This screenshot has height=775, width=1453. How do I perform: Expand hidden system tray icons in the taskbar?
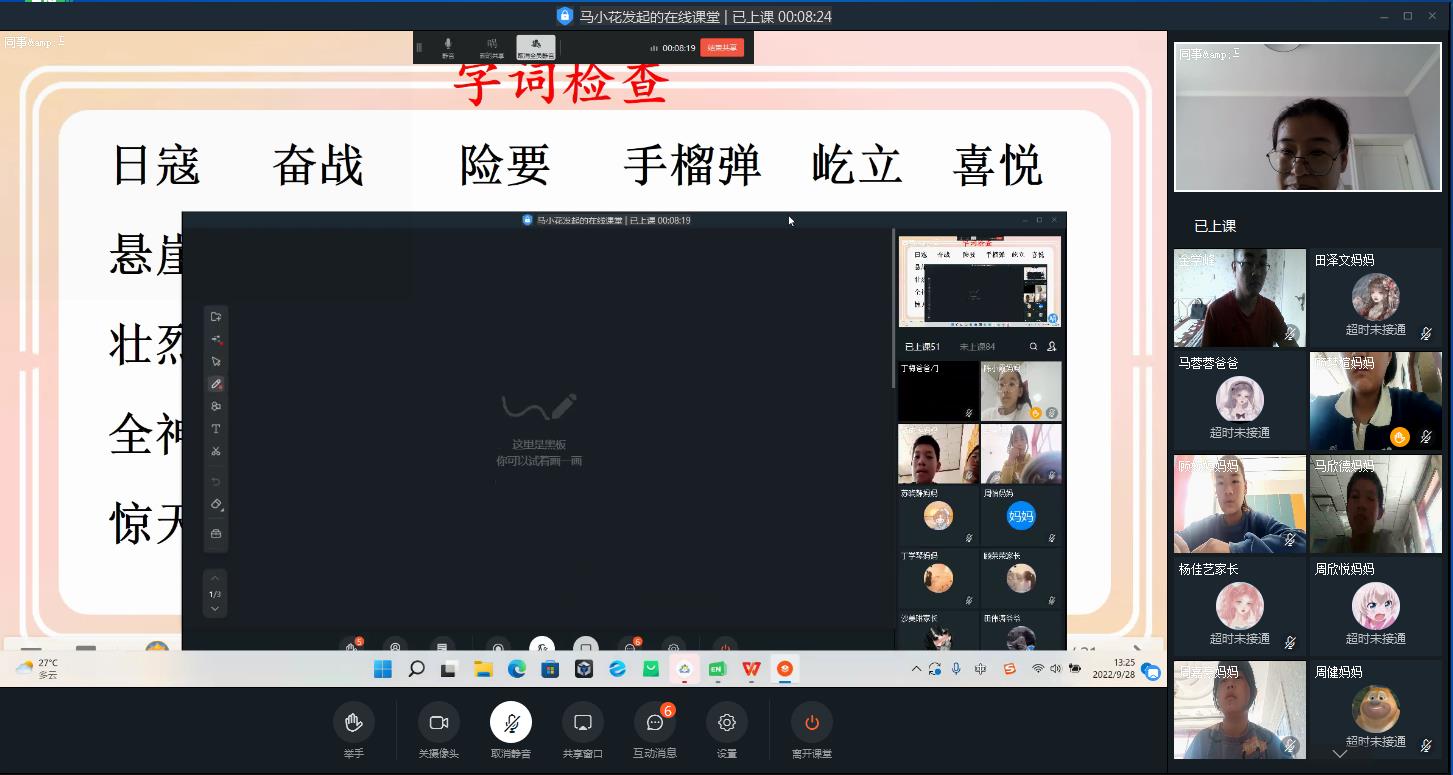point(916,669)
